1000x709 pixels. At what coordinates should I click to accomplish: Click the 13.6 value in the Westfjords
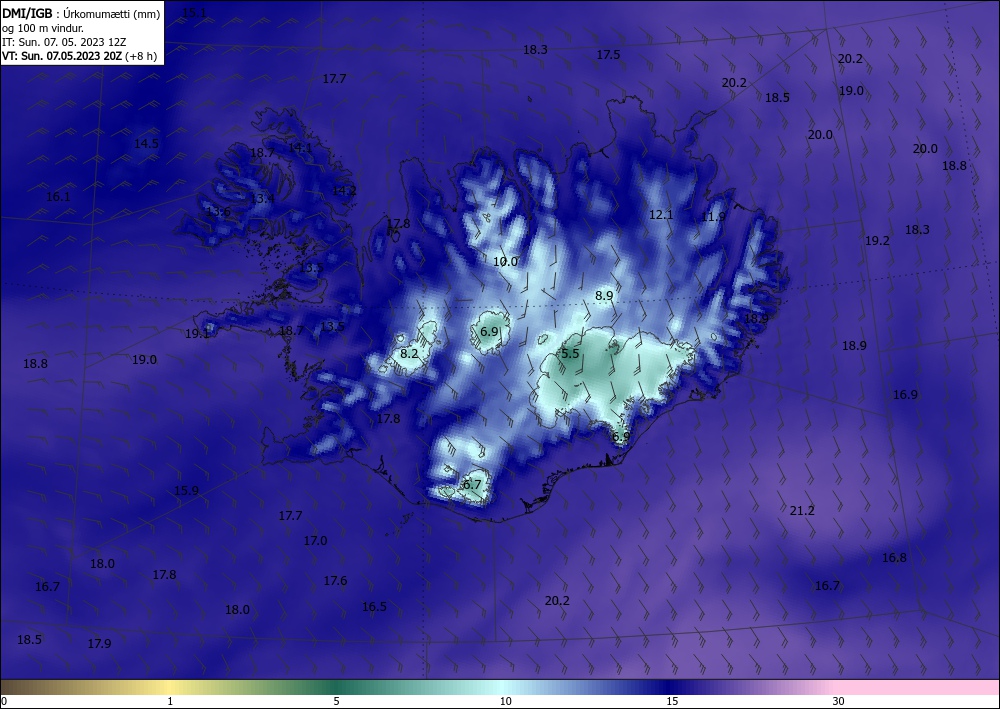tap(218, 212)
